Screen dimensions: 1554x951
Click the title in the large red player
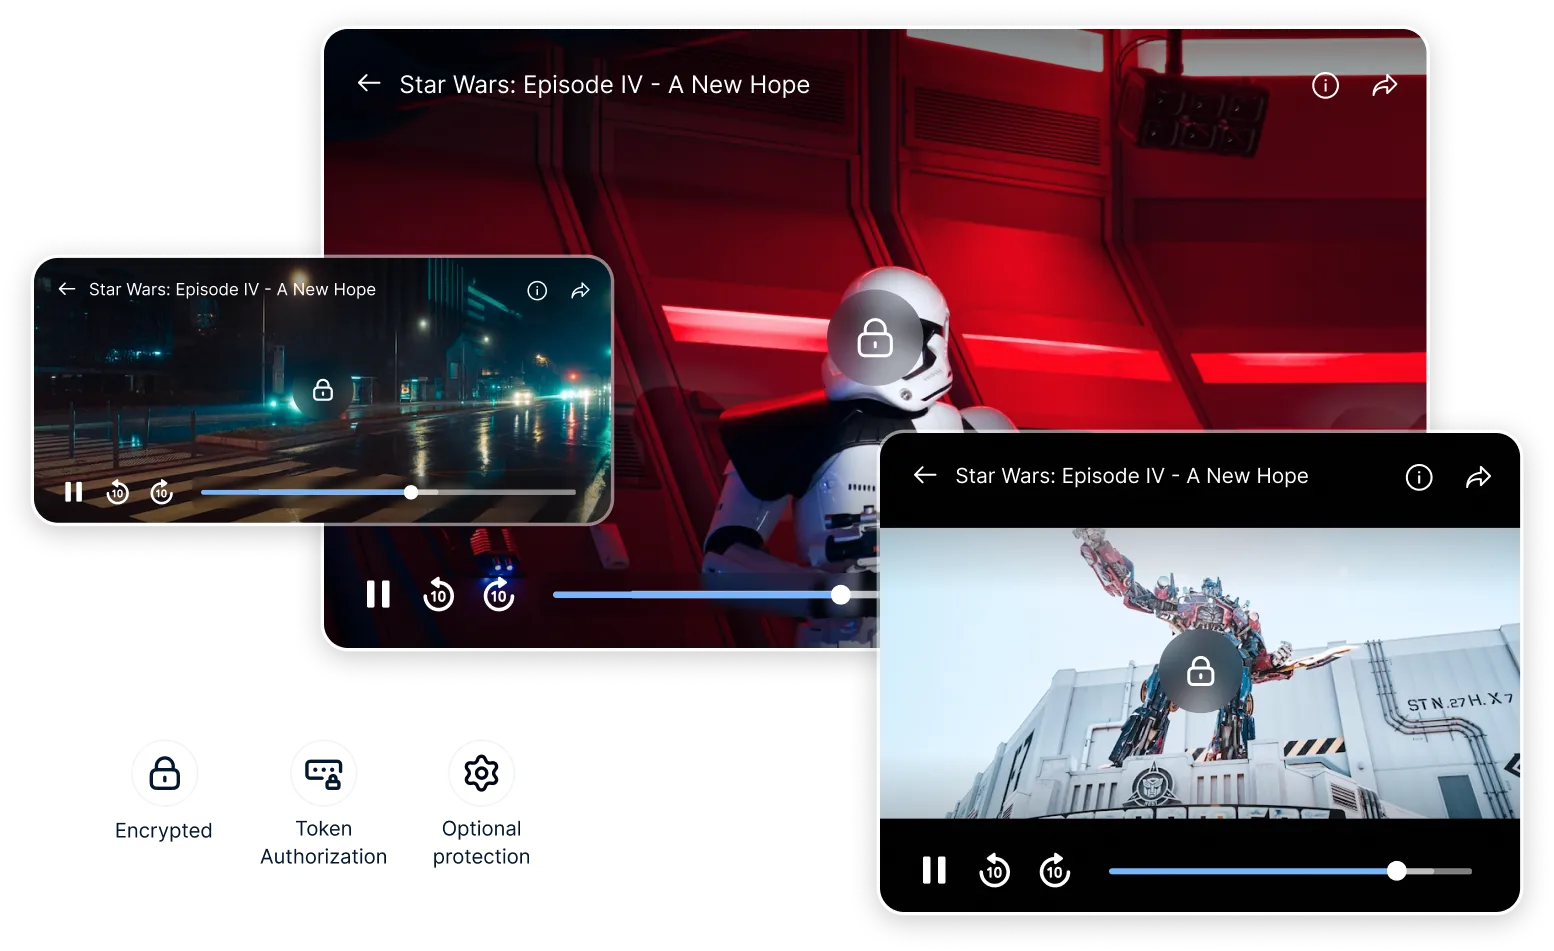tap(605, 85)
